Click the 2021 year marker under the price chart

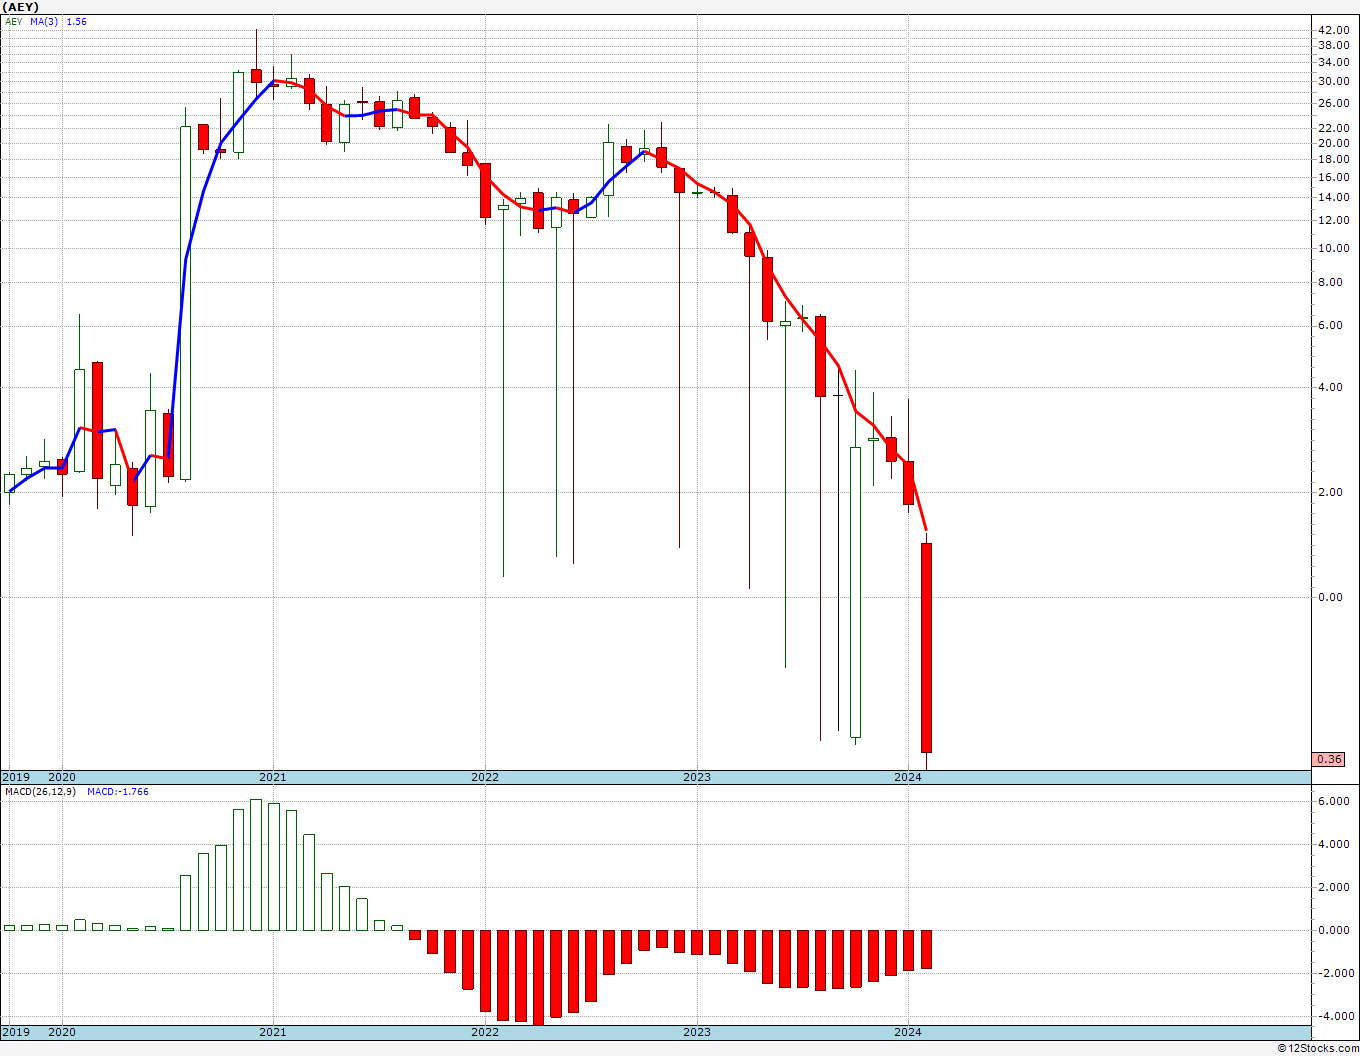[273, 777]
